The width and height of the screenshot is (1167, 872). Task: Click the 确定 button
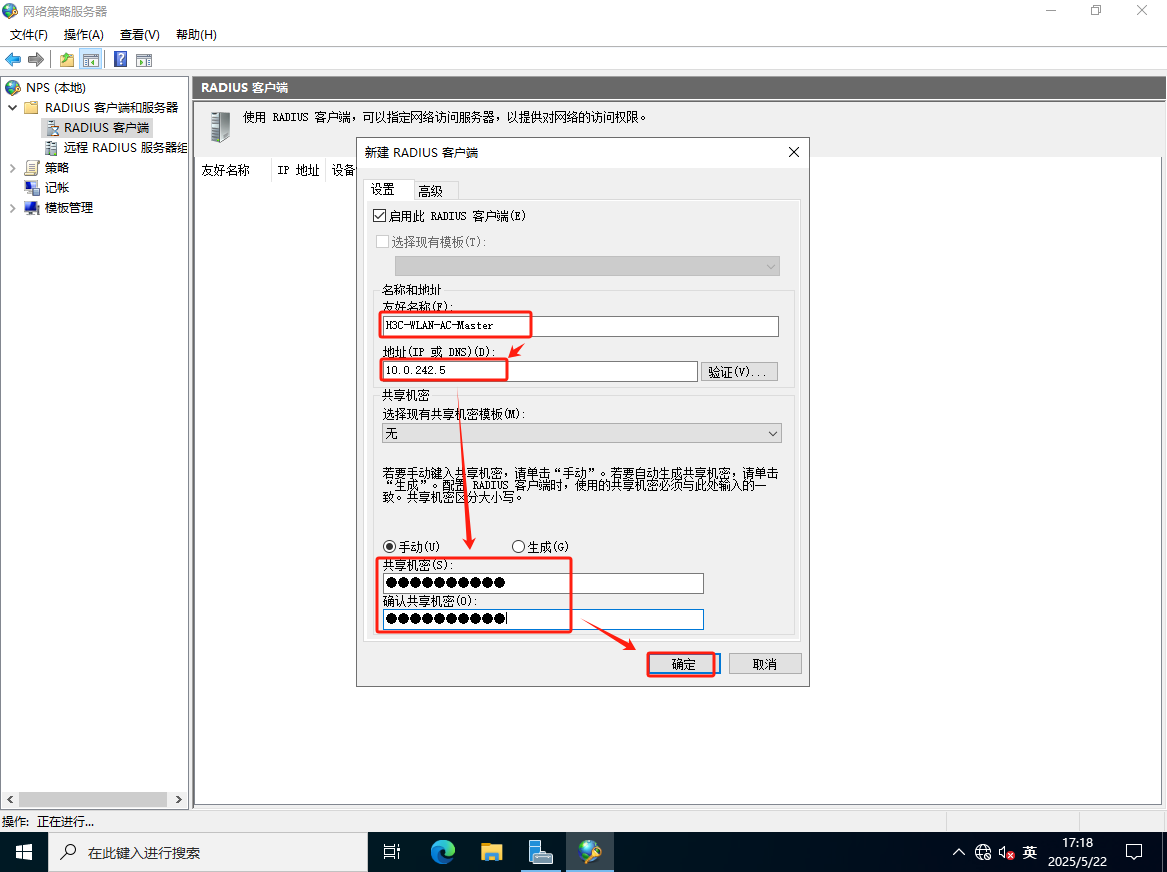683,664
